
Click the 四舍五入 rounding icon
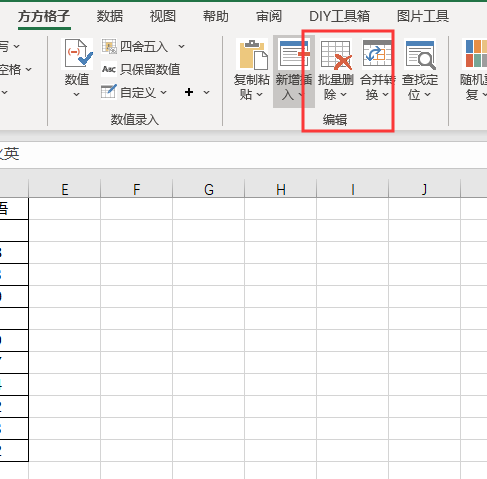pyautogui.click(x=109, y=46)
